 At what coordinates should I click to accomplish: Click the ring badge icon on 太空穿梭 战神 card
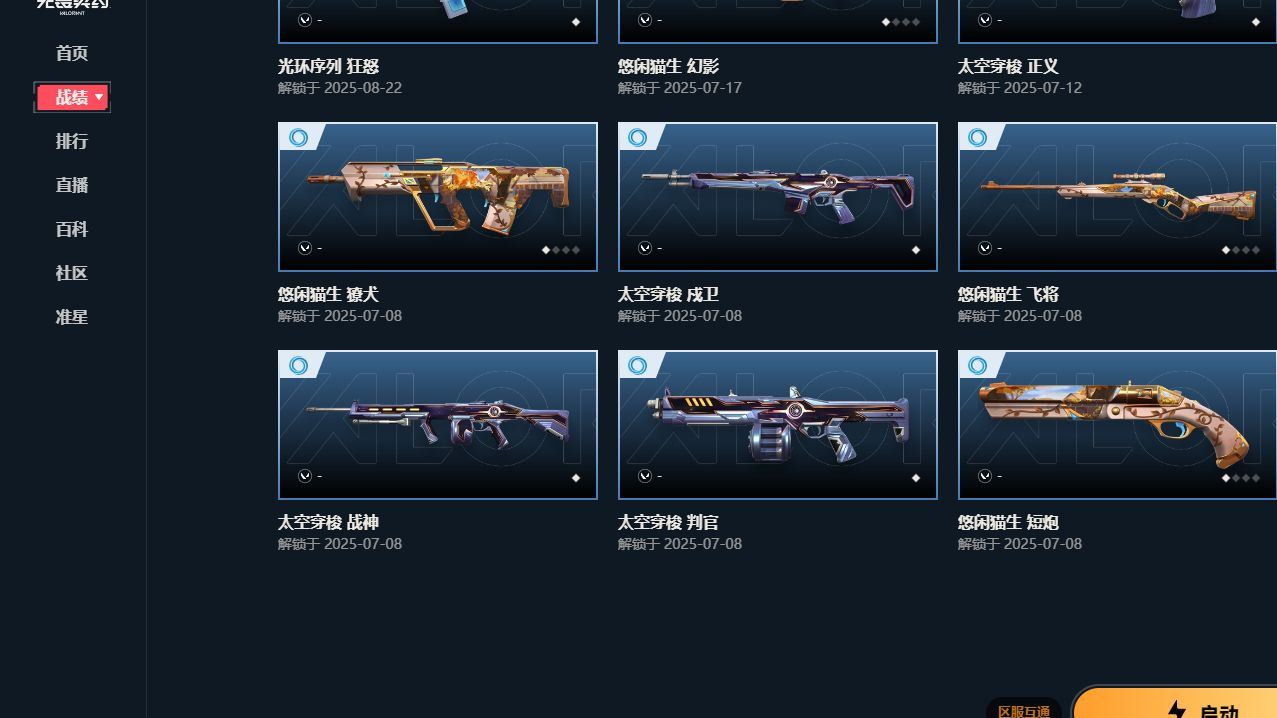point(298,366)
